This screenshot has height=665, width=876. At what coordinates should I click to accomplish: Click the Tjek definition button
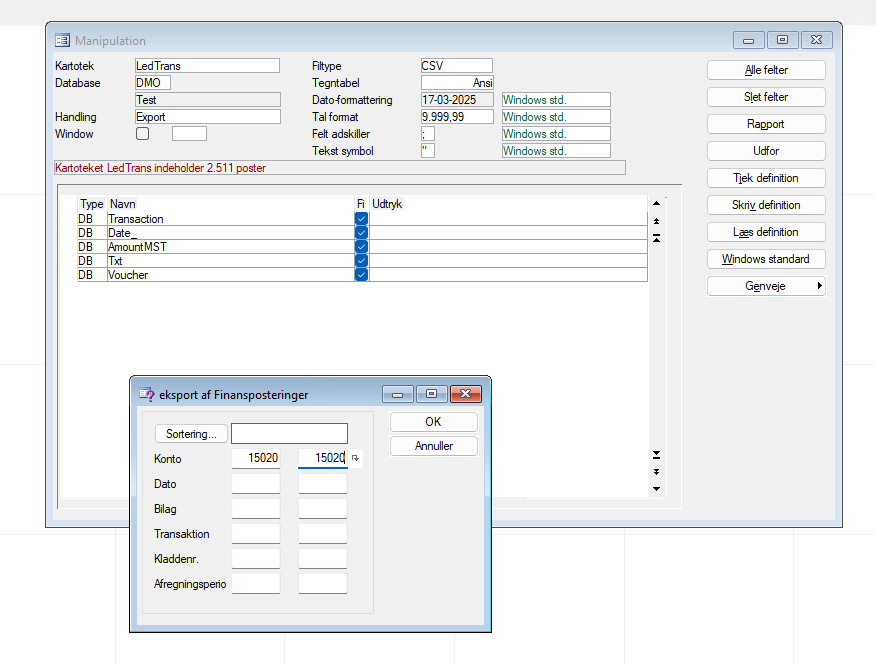coord(766,178)
